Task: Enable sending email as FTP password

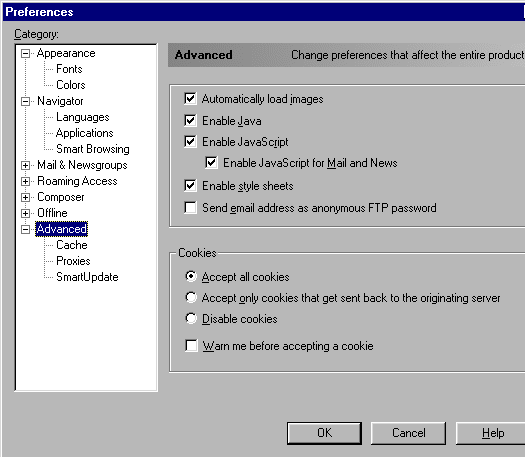Action: click(x=190, y=208)
